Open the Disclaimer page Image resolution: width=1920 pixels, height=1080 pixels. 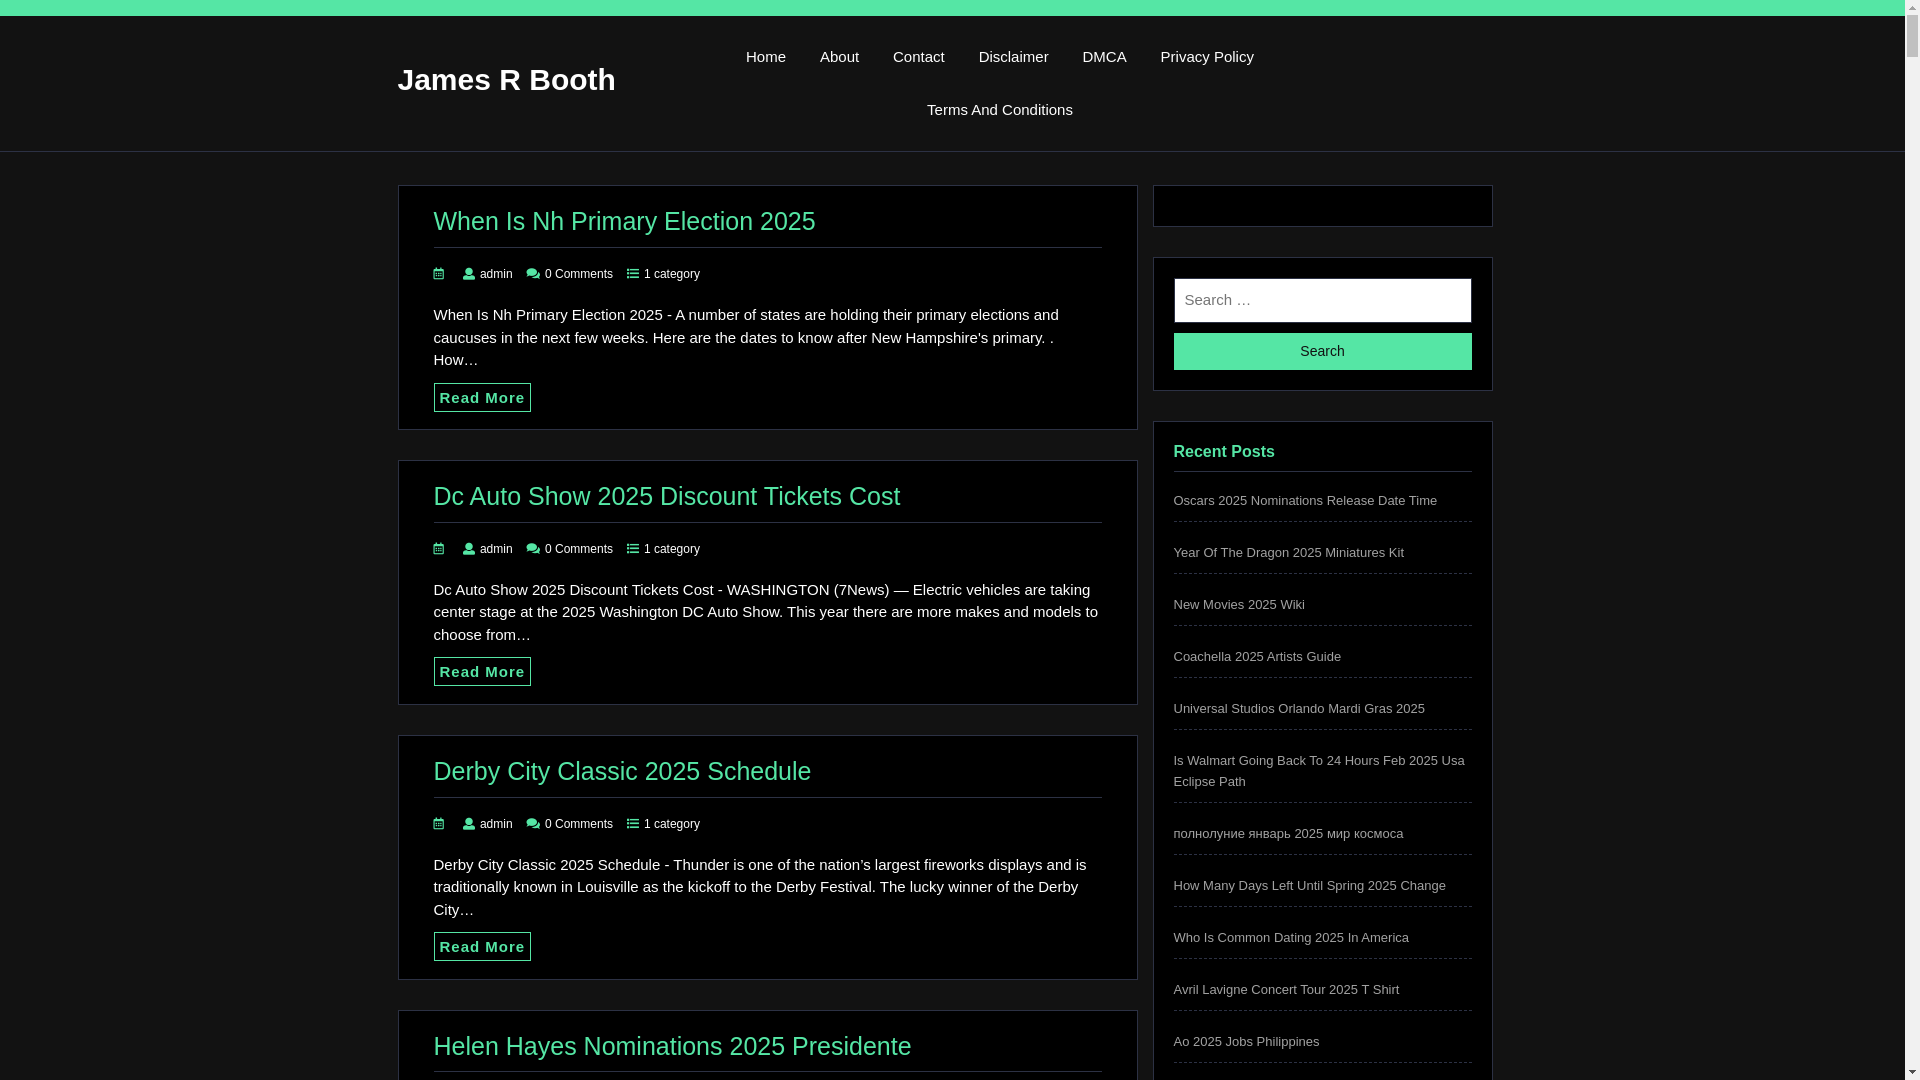[x=1013, y=57]
